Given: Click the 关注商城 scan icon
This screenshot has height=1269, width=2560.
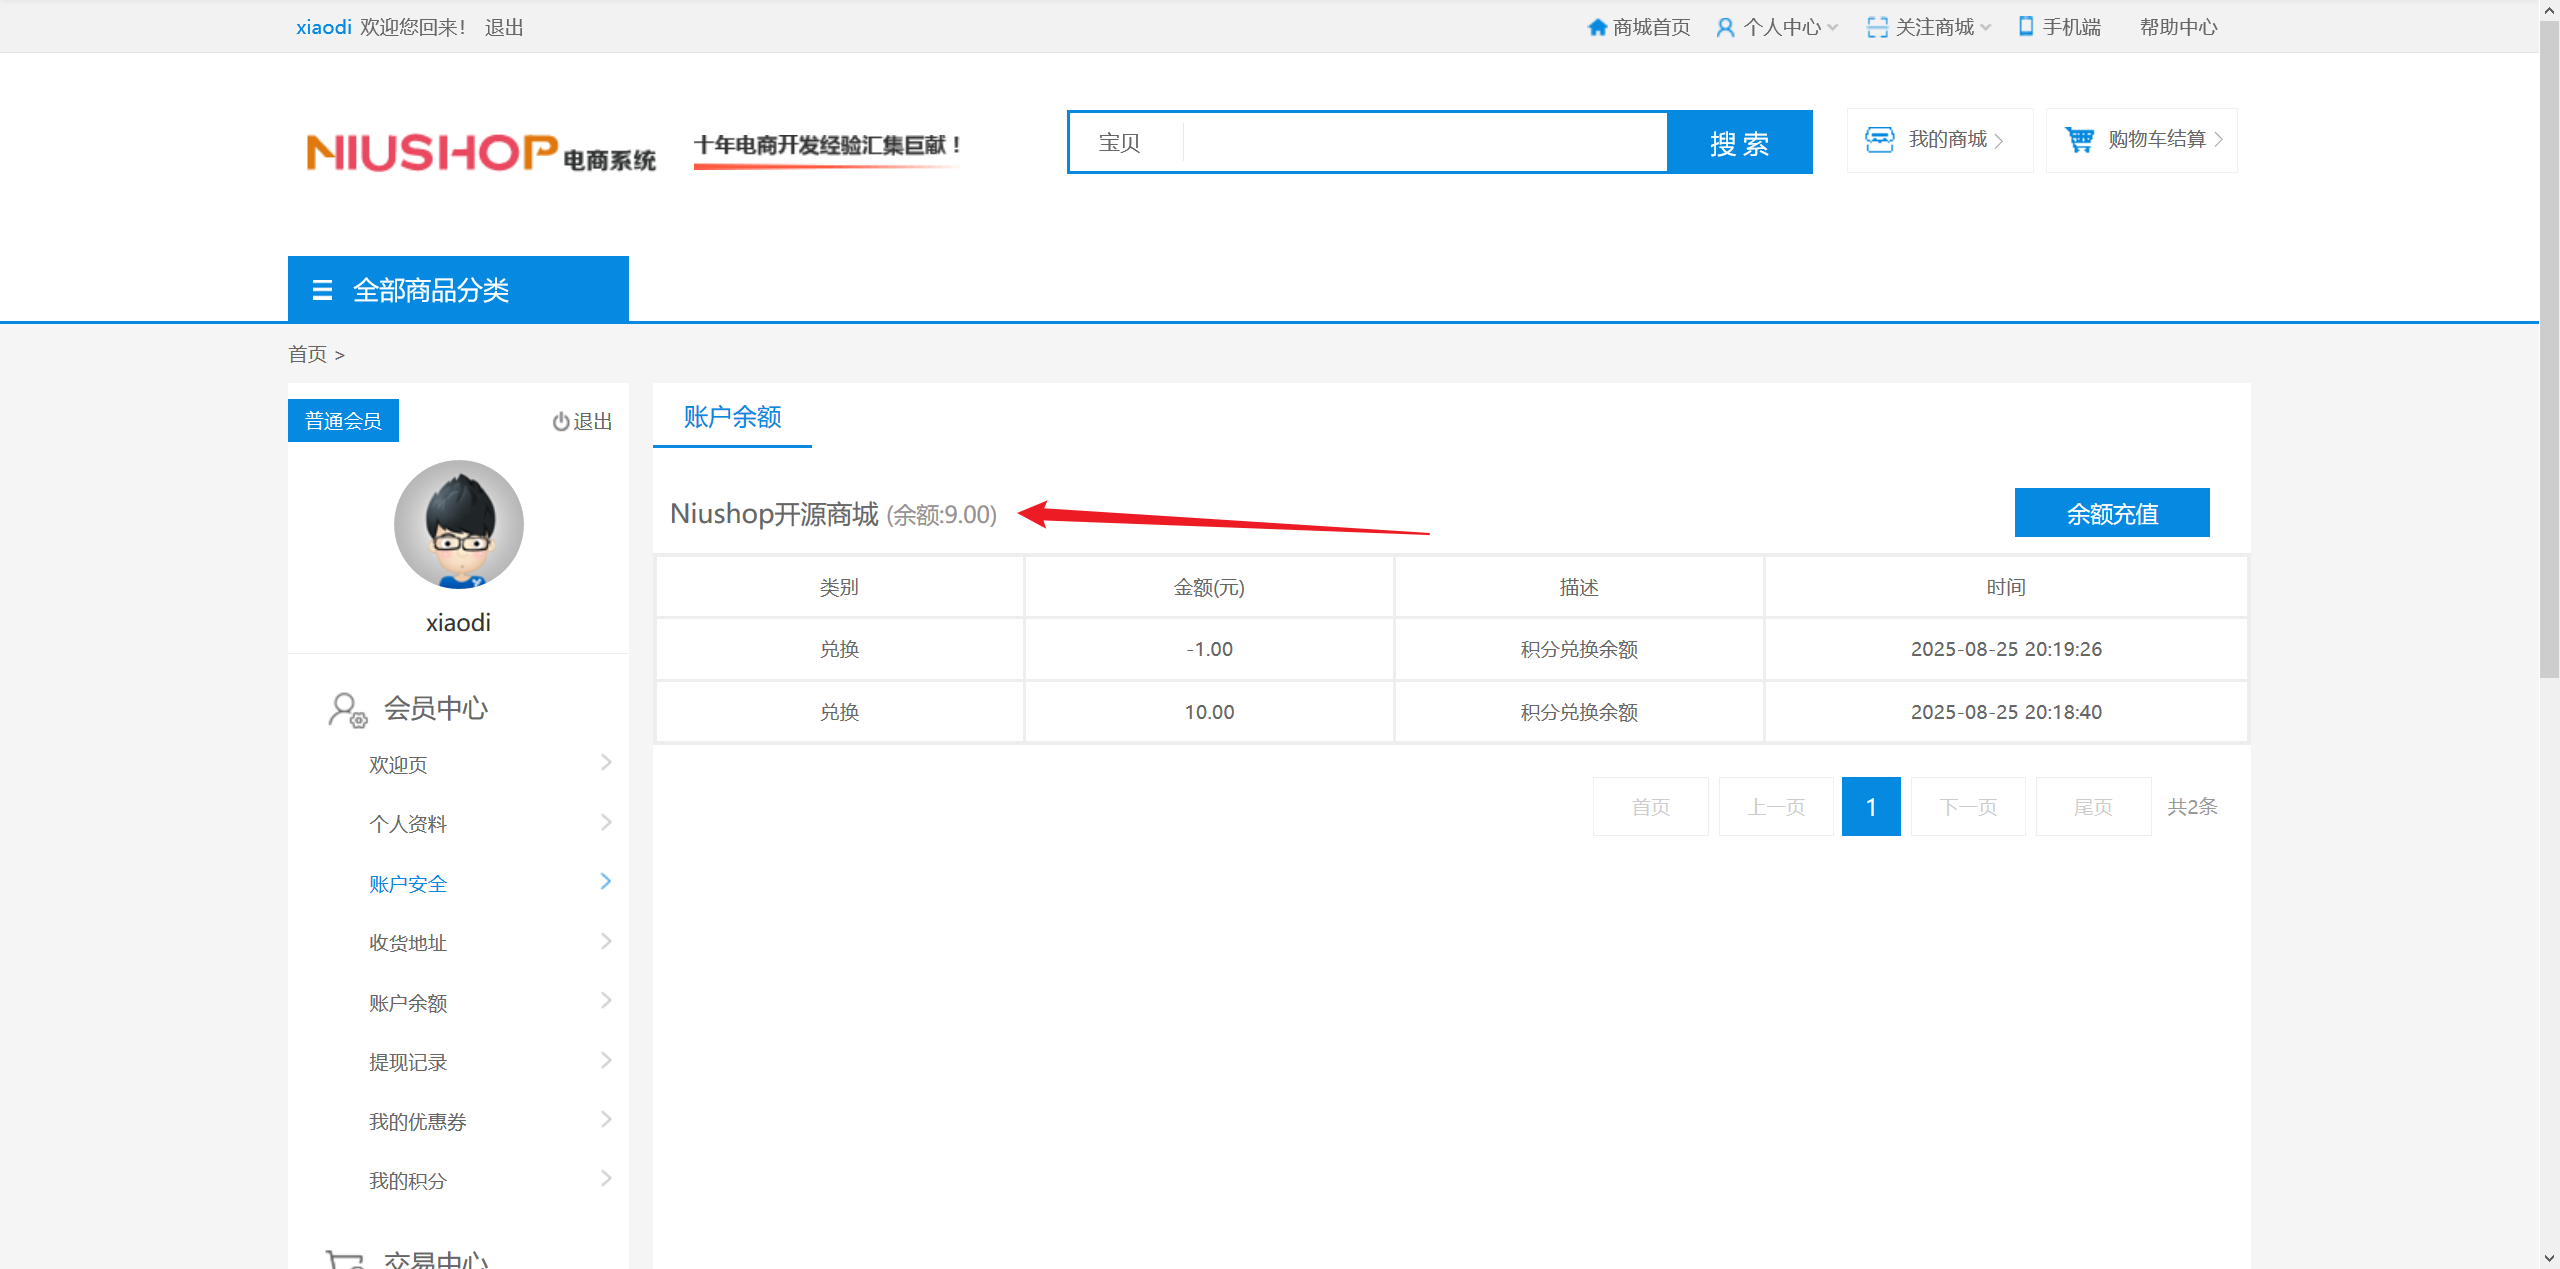Looking at the screenshot, I should click(1877, 27).
